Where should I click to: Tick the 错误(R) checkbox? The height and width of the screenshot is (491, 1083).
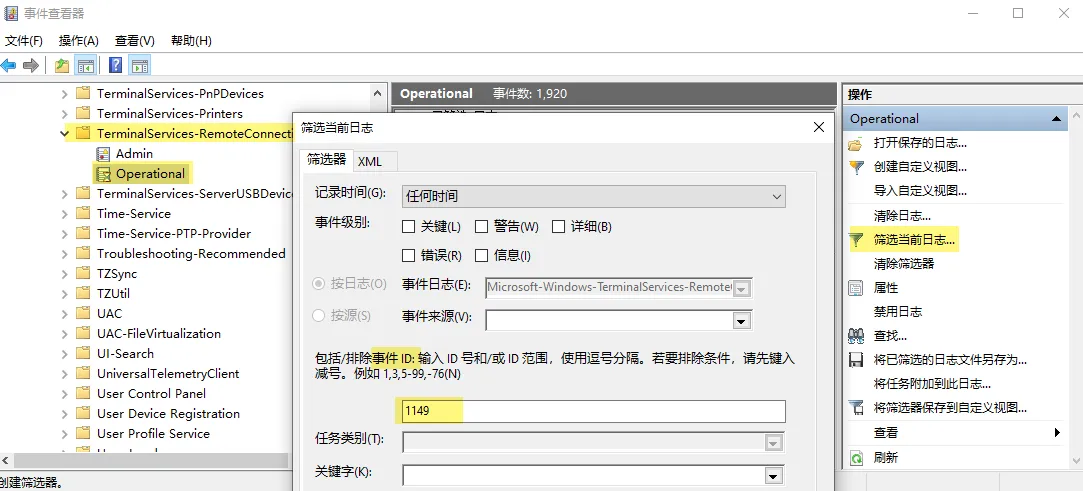coord(409,256)
